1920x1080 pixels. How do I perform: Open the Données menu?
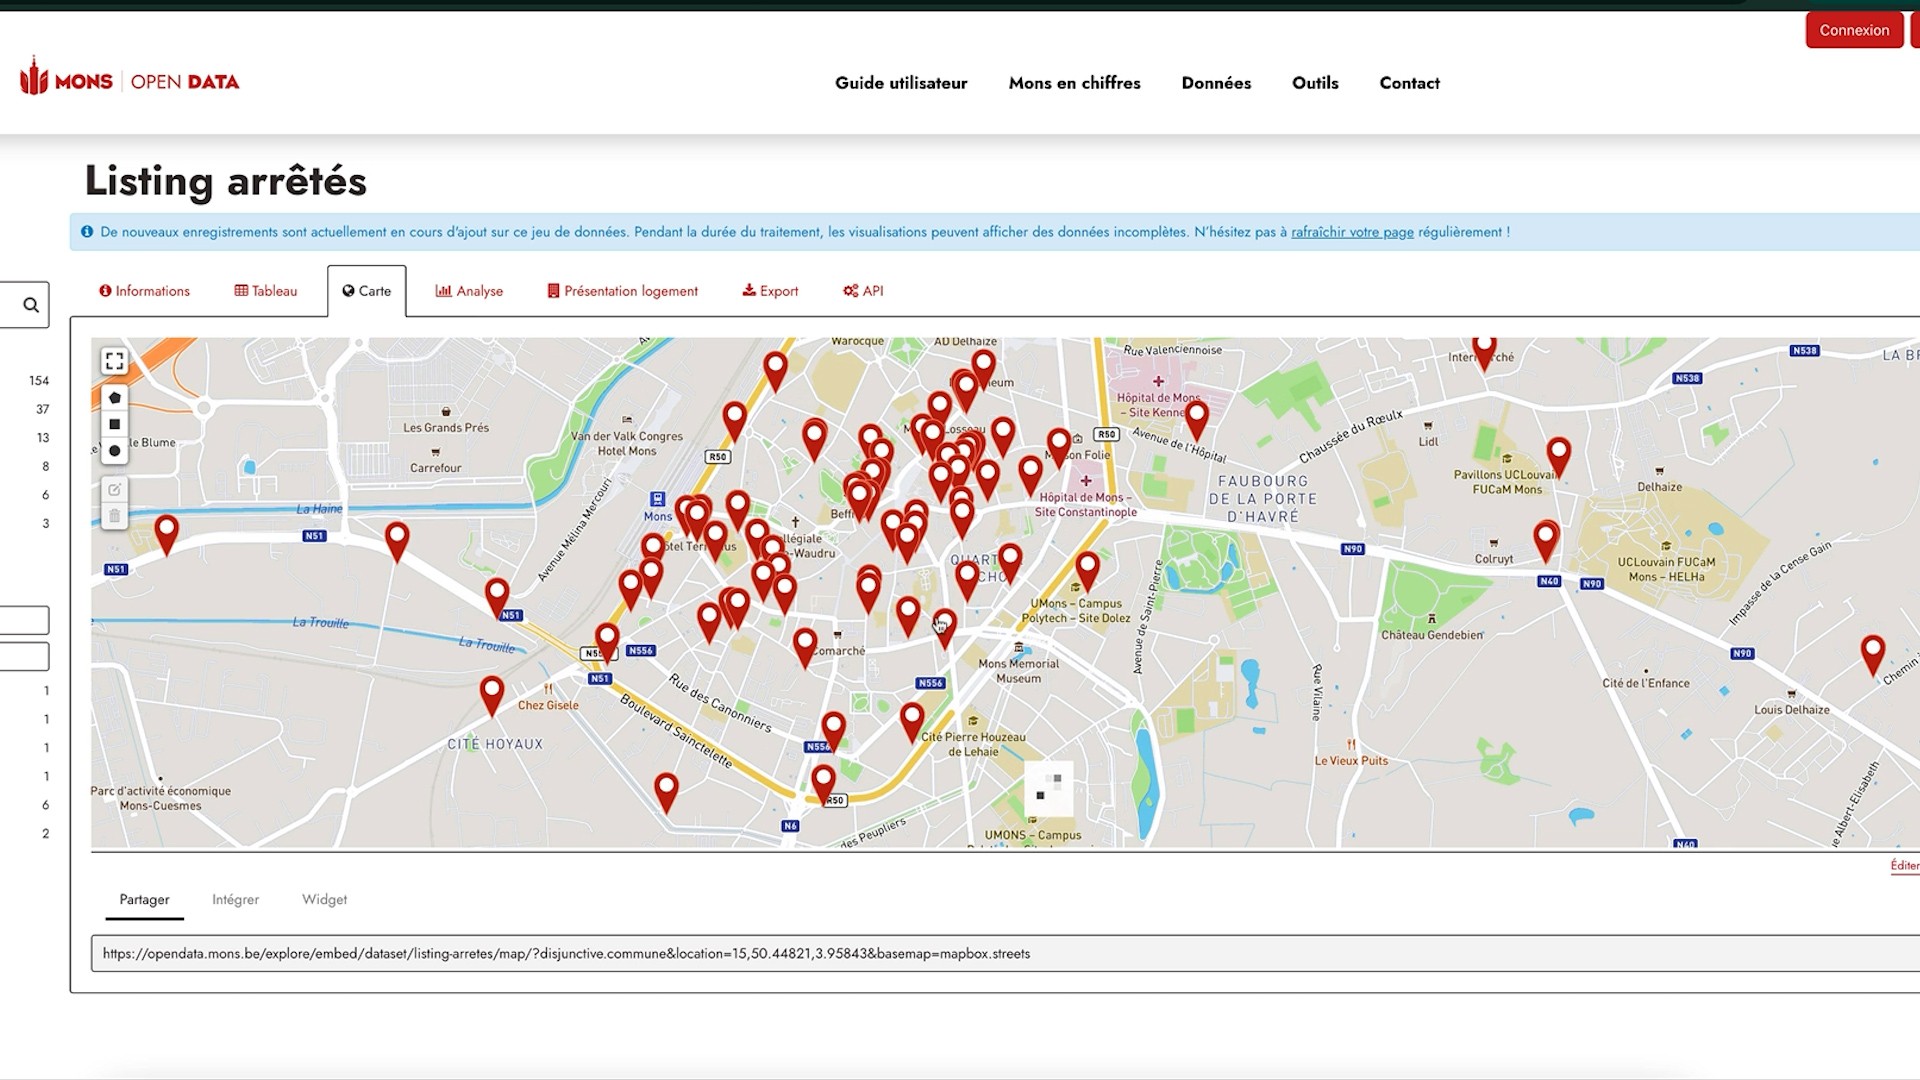(x=1216, y=83)
